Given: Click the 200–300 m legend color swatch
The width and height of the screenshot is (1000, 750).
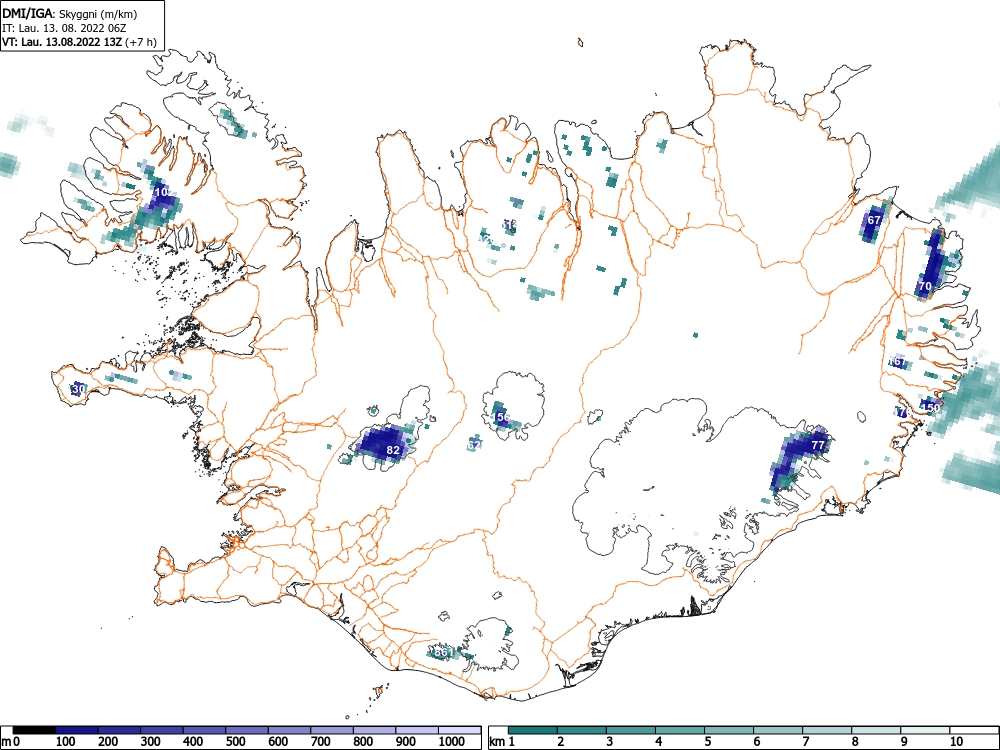Looking at the screenshot, I should (x=119, y=730).
